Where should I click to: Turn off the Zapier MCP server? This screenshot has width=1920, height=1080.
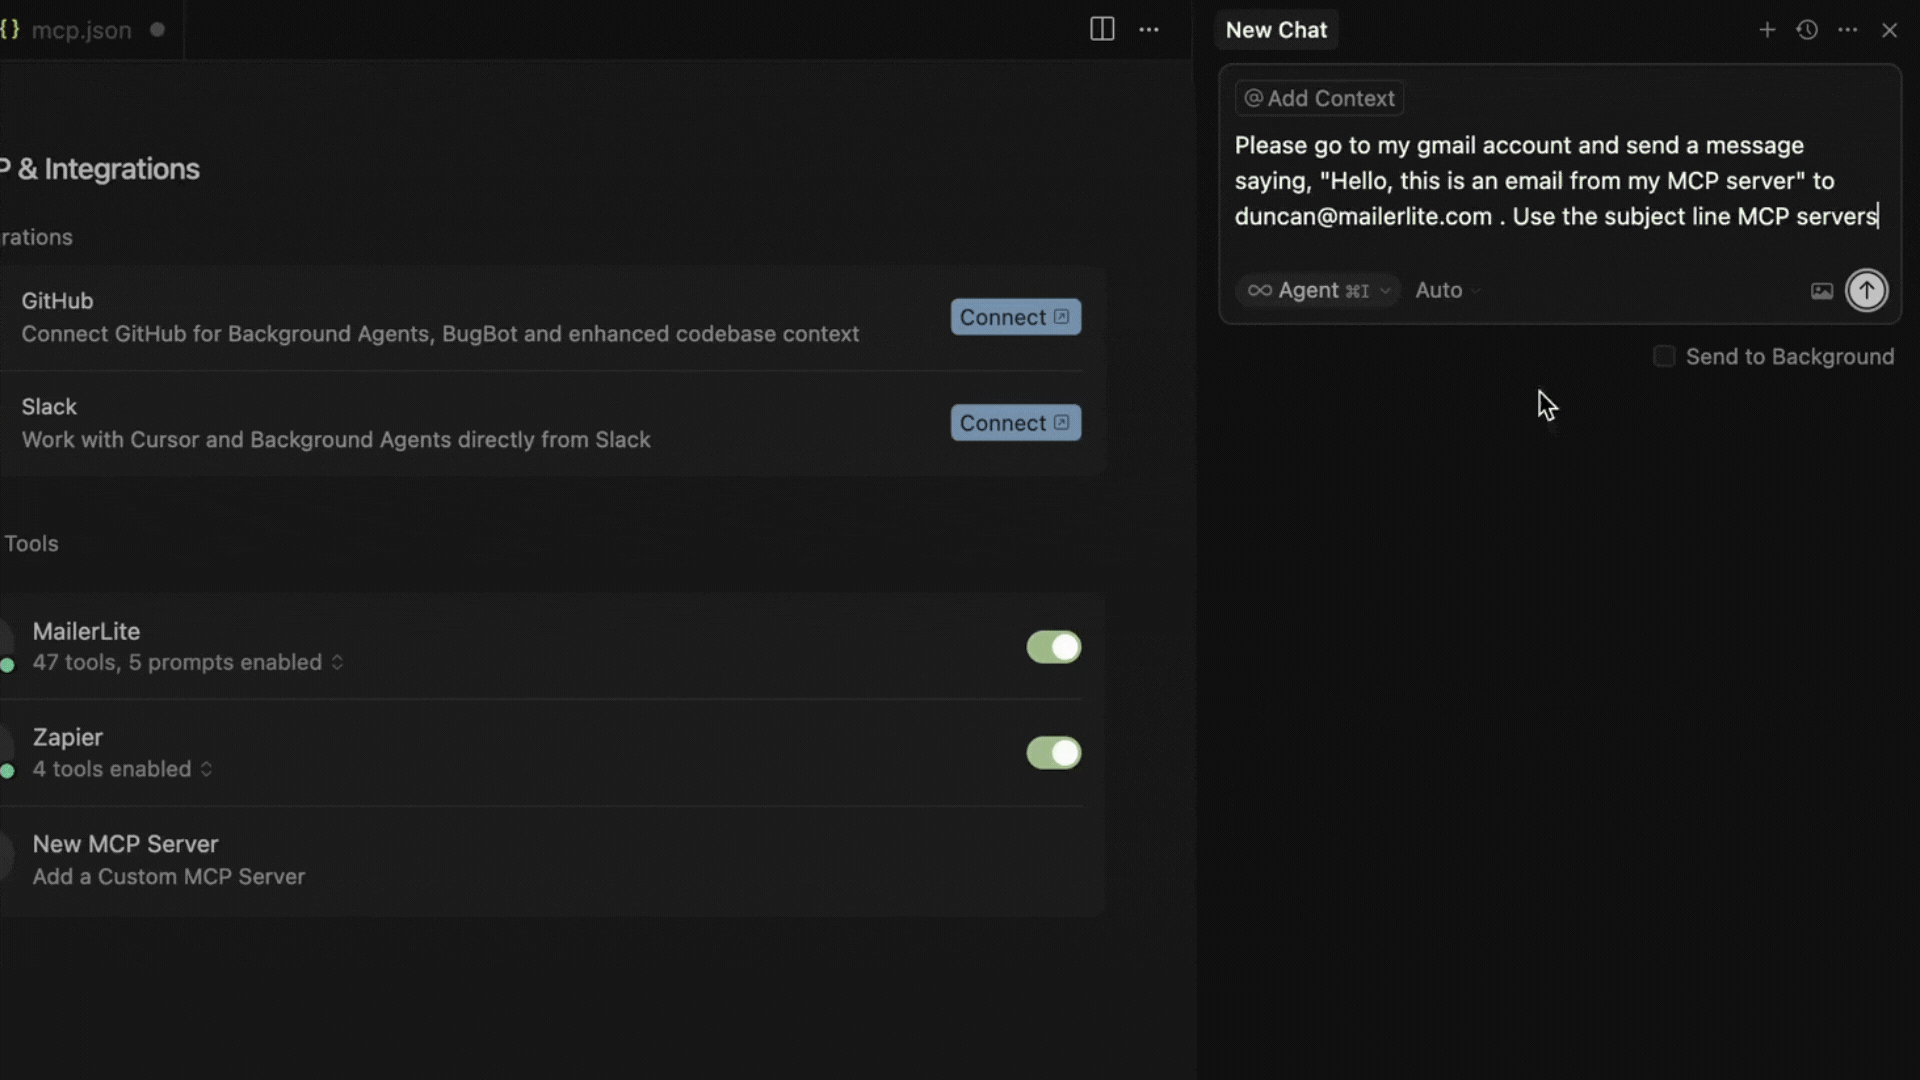[x=1053, y=753]
